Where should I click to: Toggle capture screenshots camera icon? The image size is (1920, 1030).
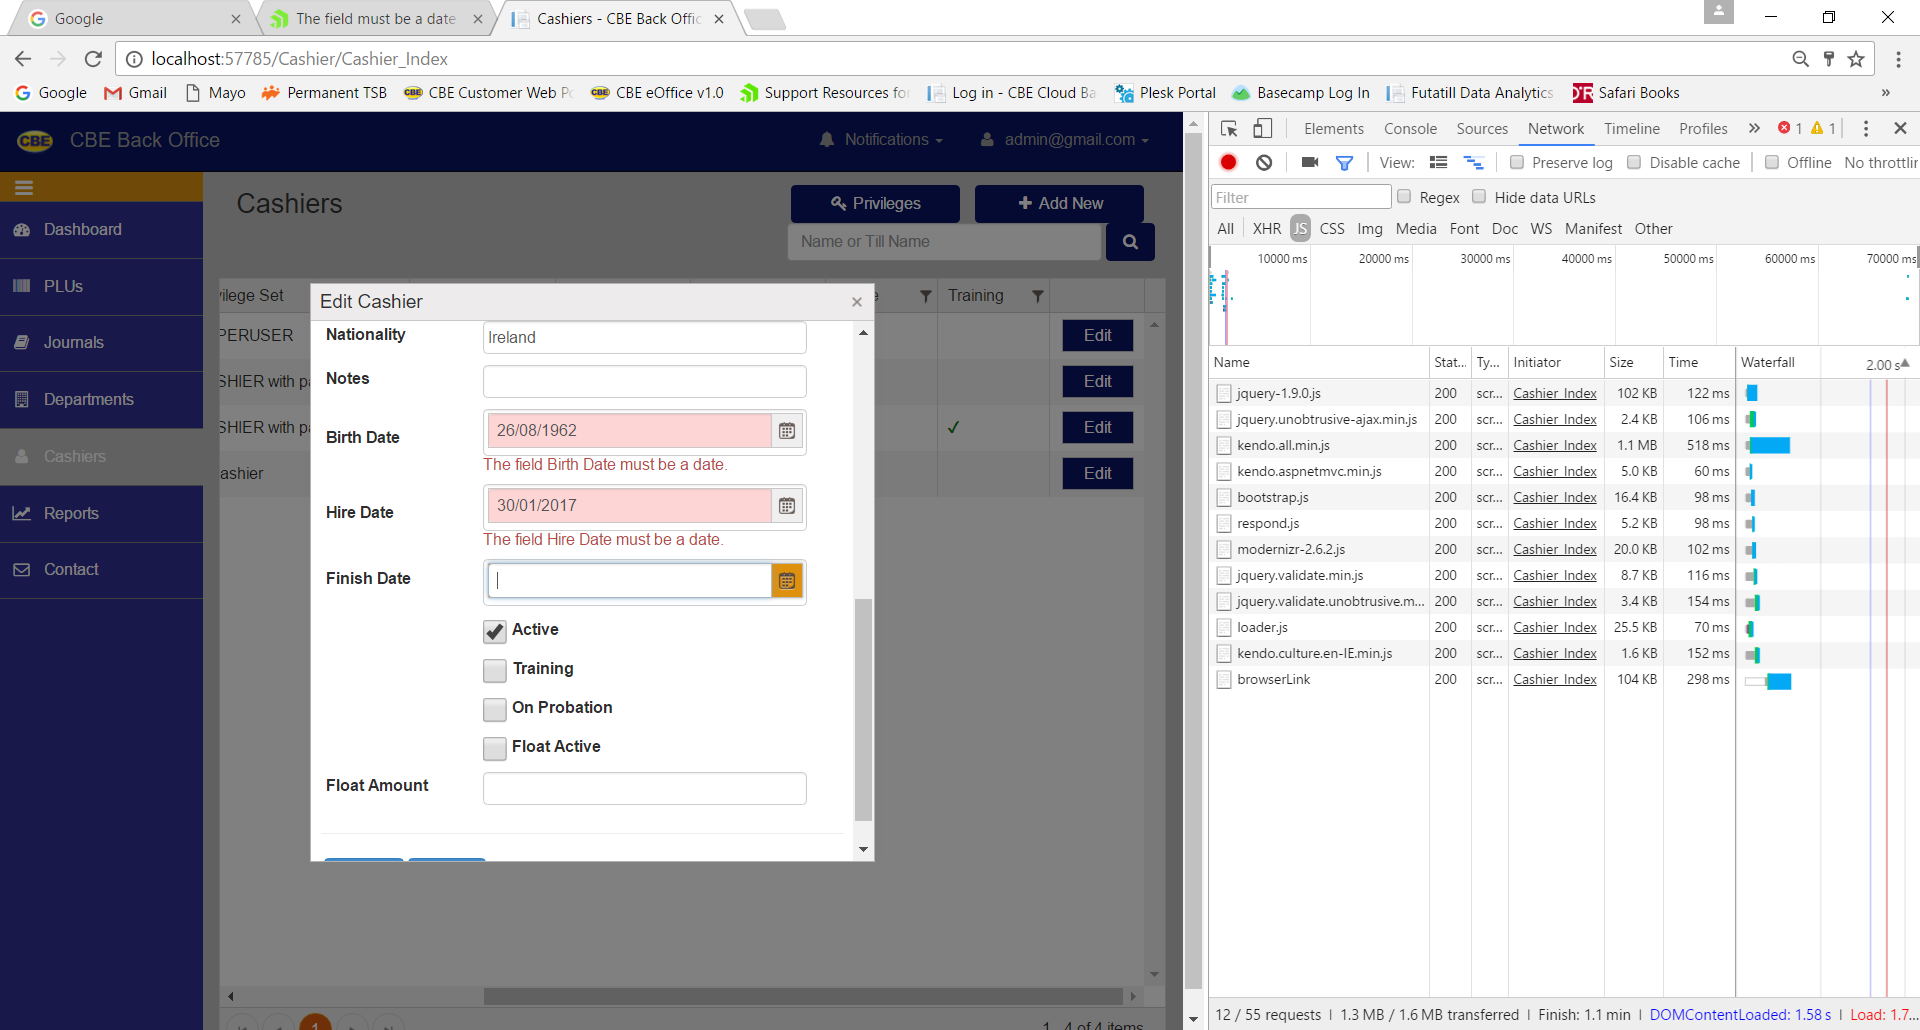tap(1310, 162)
